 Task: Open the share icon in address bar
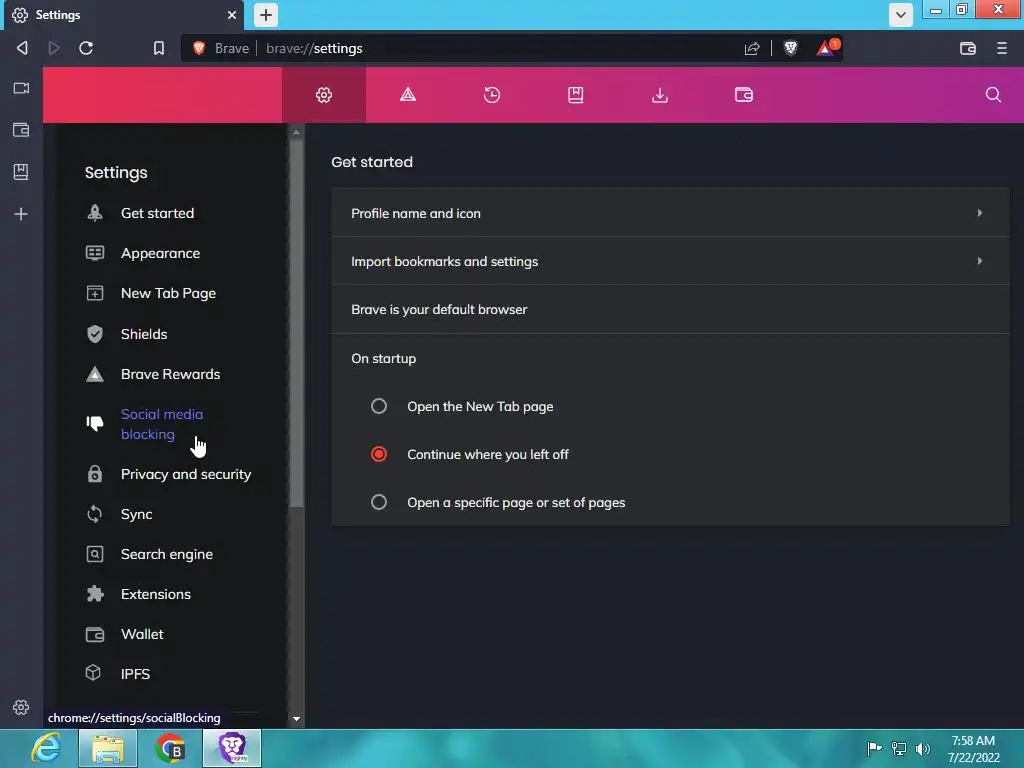(752, 48)
